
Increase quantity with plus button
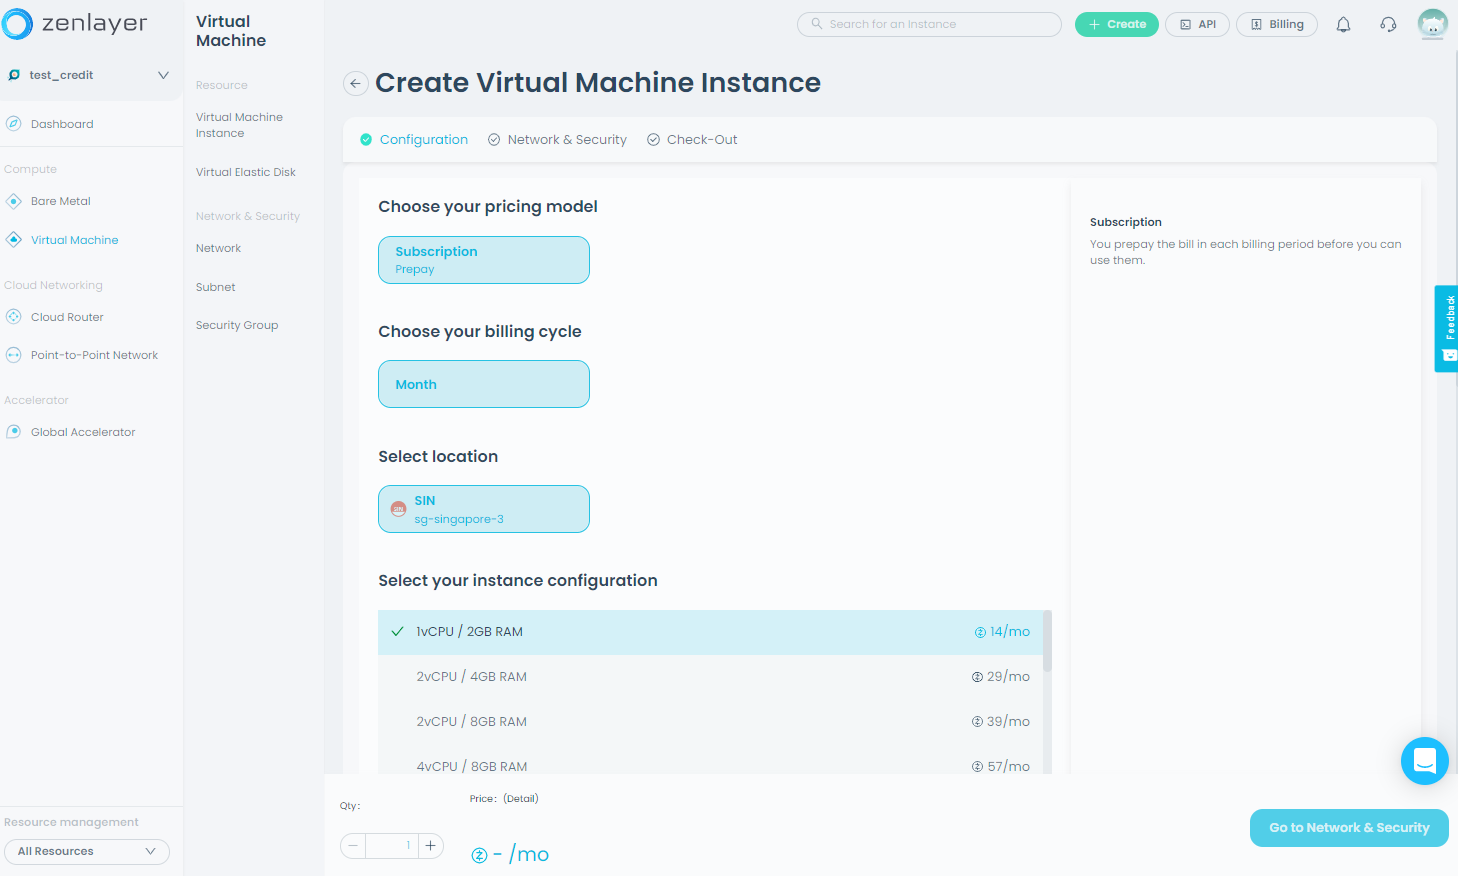click(431, 846)
